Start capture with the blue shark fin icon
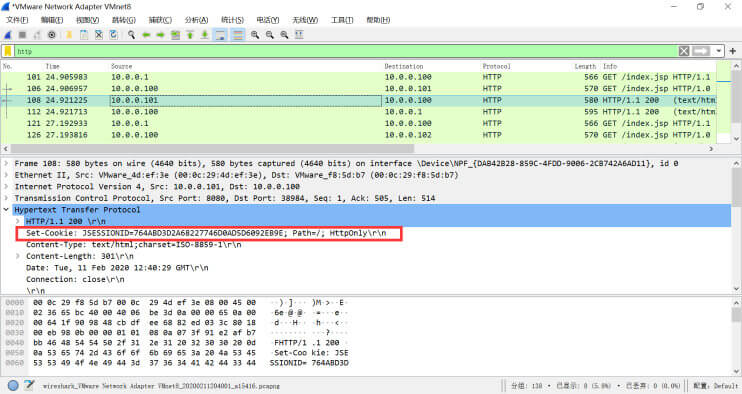This screenshot has width=742, height=394. (x=8, y=35)
